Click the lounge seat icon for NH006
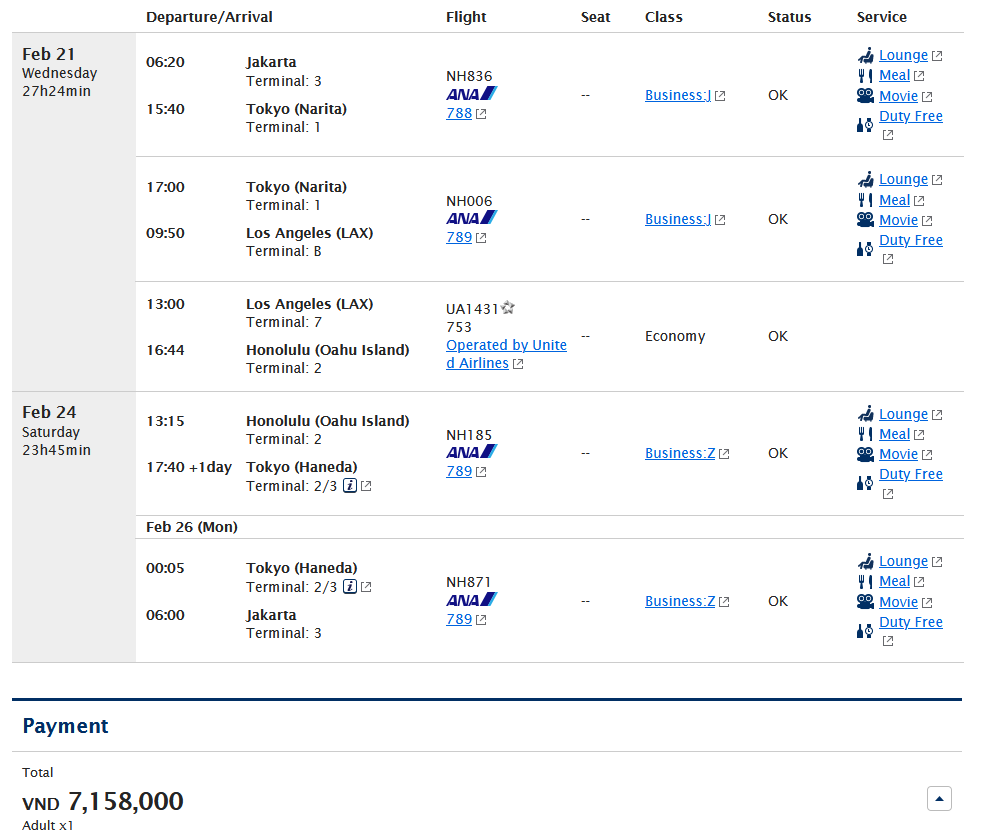 [866, 179]
